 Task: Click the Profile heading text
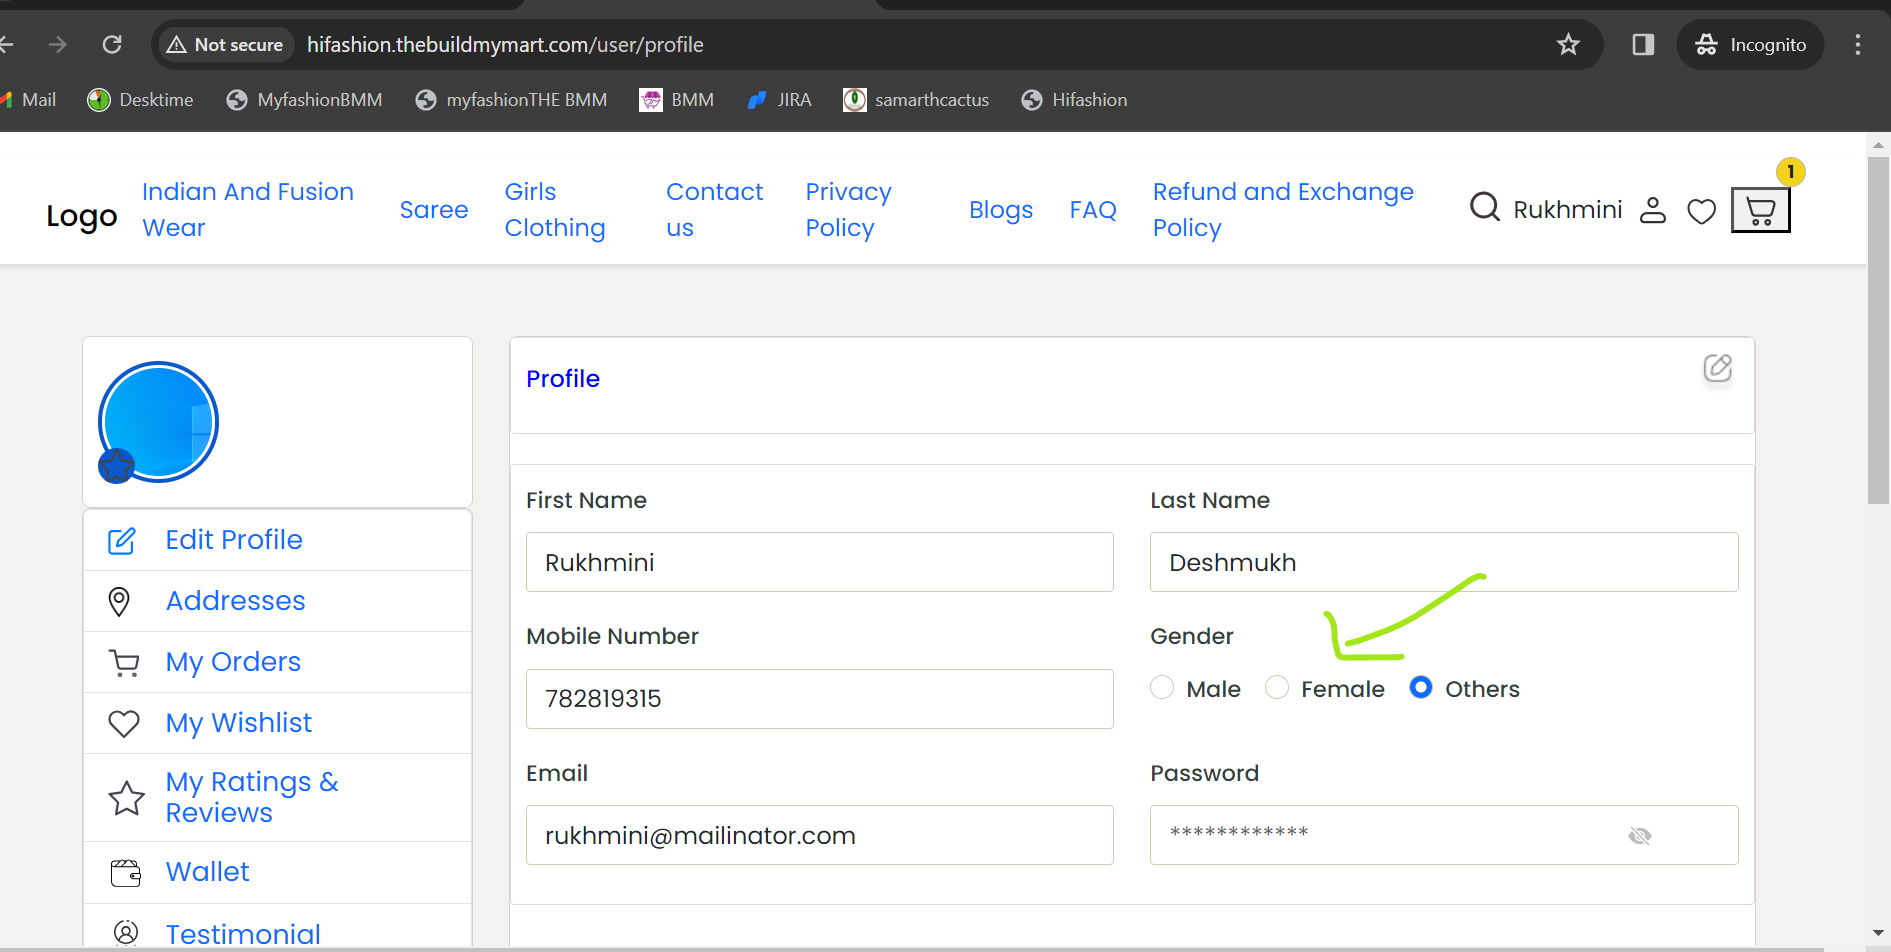563,379
